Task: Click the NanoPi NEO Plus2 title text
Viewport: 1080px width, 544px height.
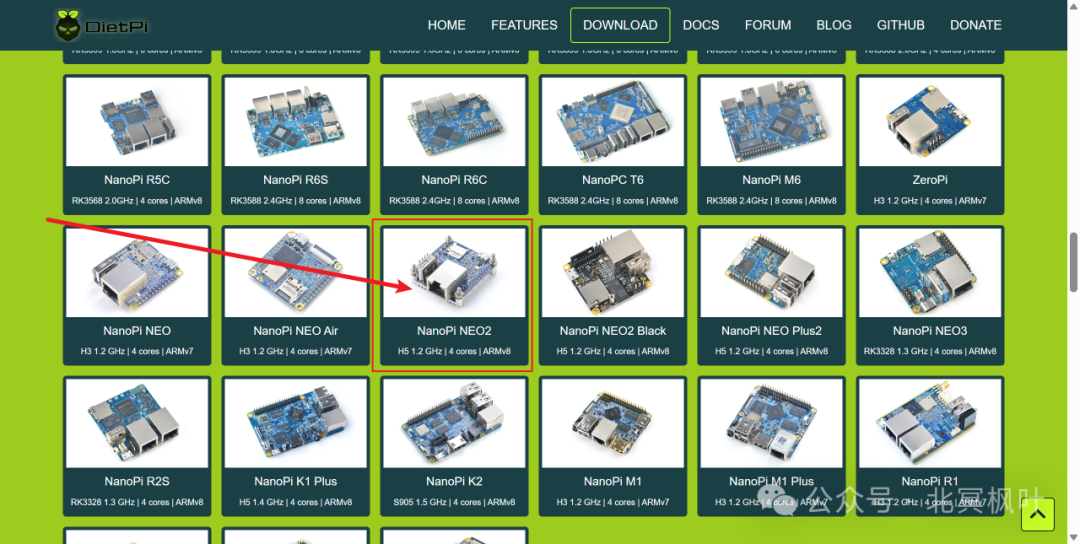Action: [x=771, y=331]
